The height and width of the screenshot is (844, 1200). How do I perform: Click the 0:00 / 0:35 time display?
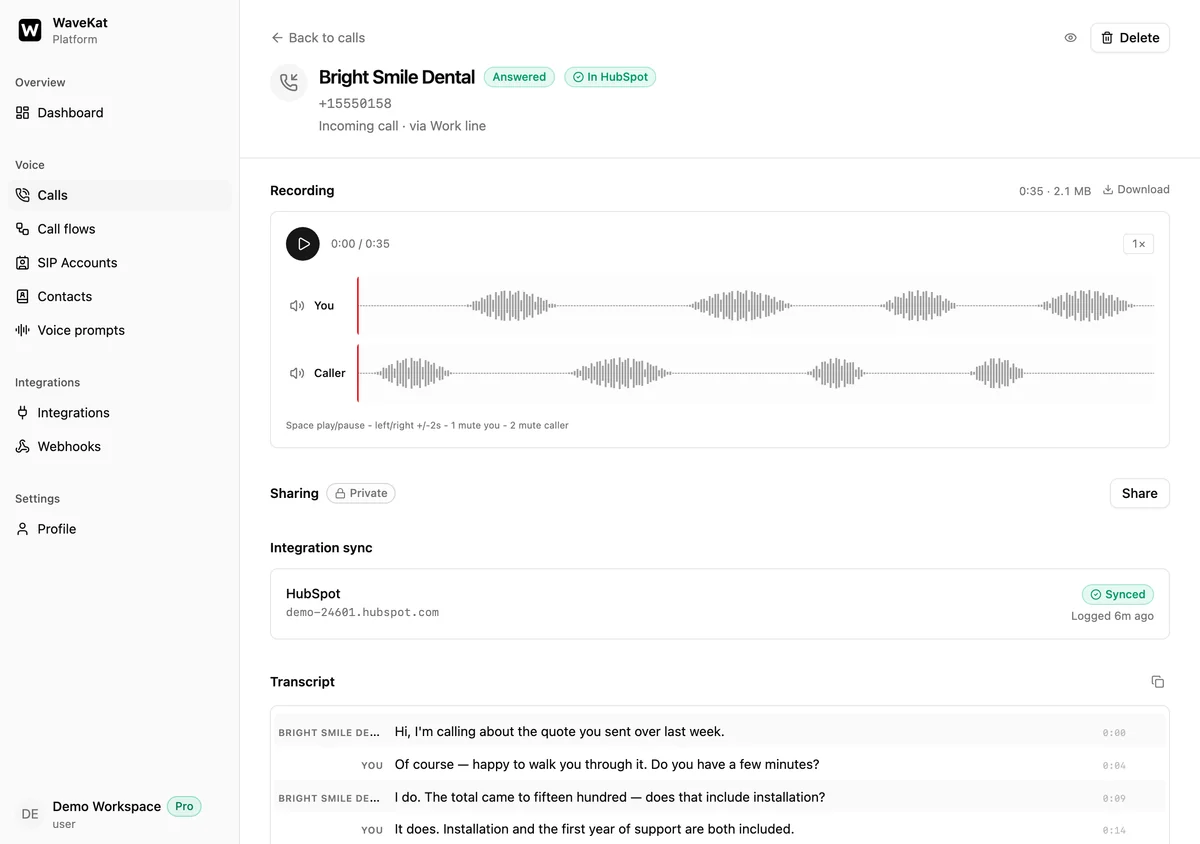click(360, 244)
